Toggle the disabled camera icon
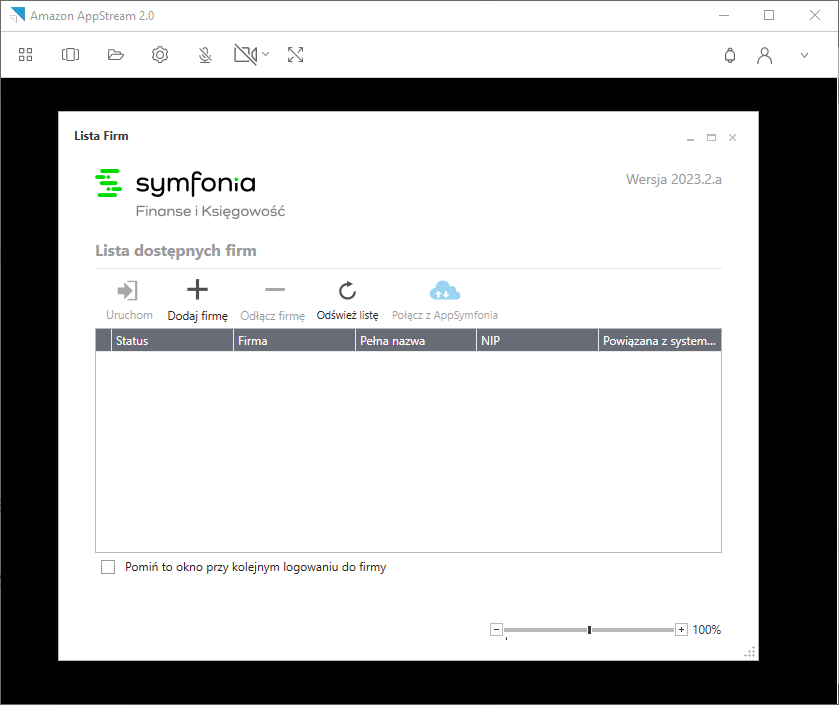The height and width of the screenshot is (705, 839). 246,55
